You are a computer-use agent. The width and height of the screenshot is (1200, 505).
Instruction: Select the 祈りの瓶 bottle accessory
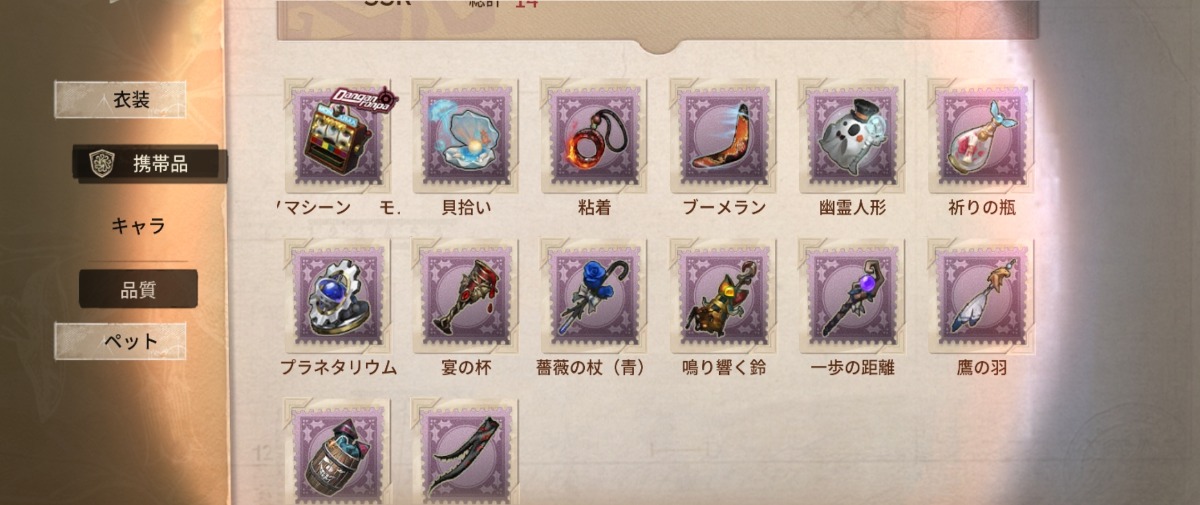[x=981, y=137]
